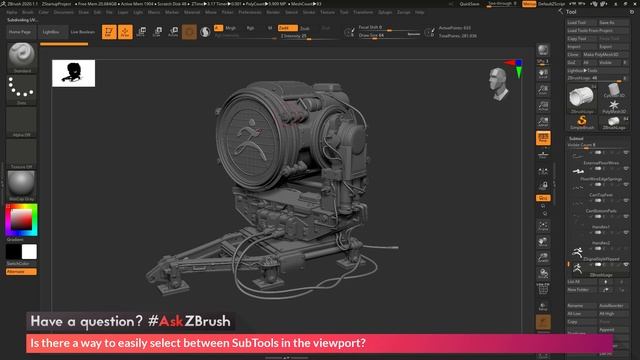Open the Document menu
This screenshot has height=360, width=640.
point(64,12)
